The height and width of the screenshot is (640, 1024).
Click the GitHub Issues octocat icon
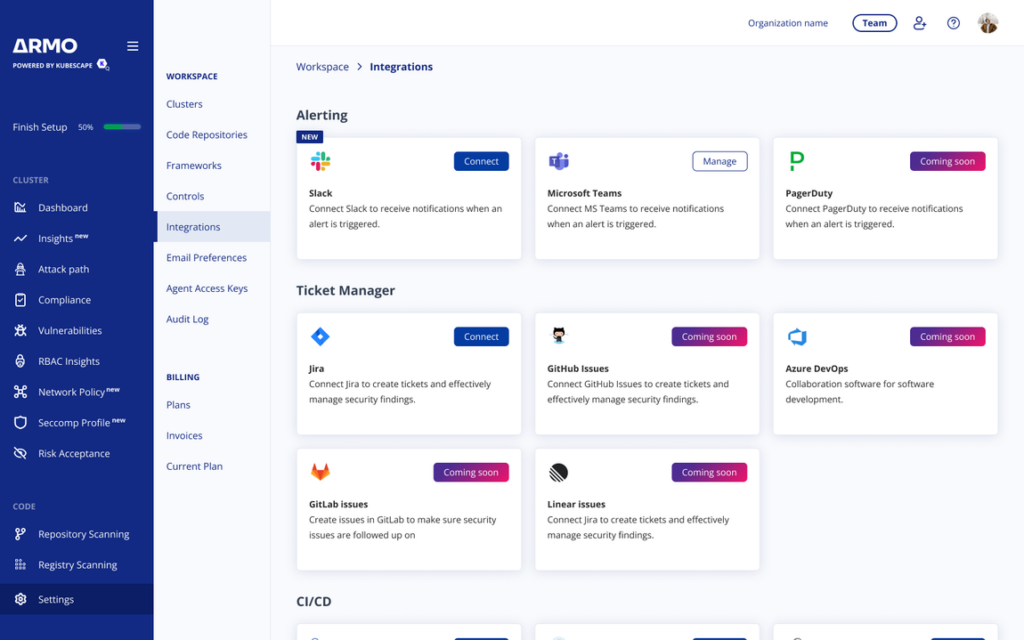tap(558, 336)
